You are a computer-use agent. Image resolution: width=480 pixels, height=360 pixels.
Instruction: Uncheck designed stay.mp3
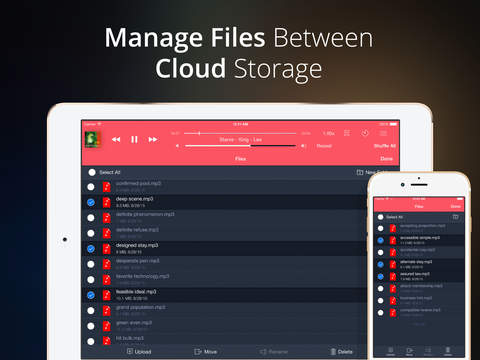(91, 249)
